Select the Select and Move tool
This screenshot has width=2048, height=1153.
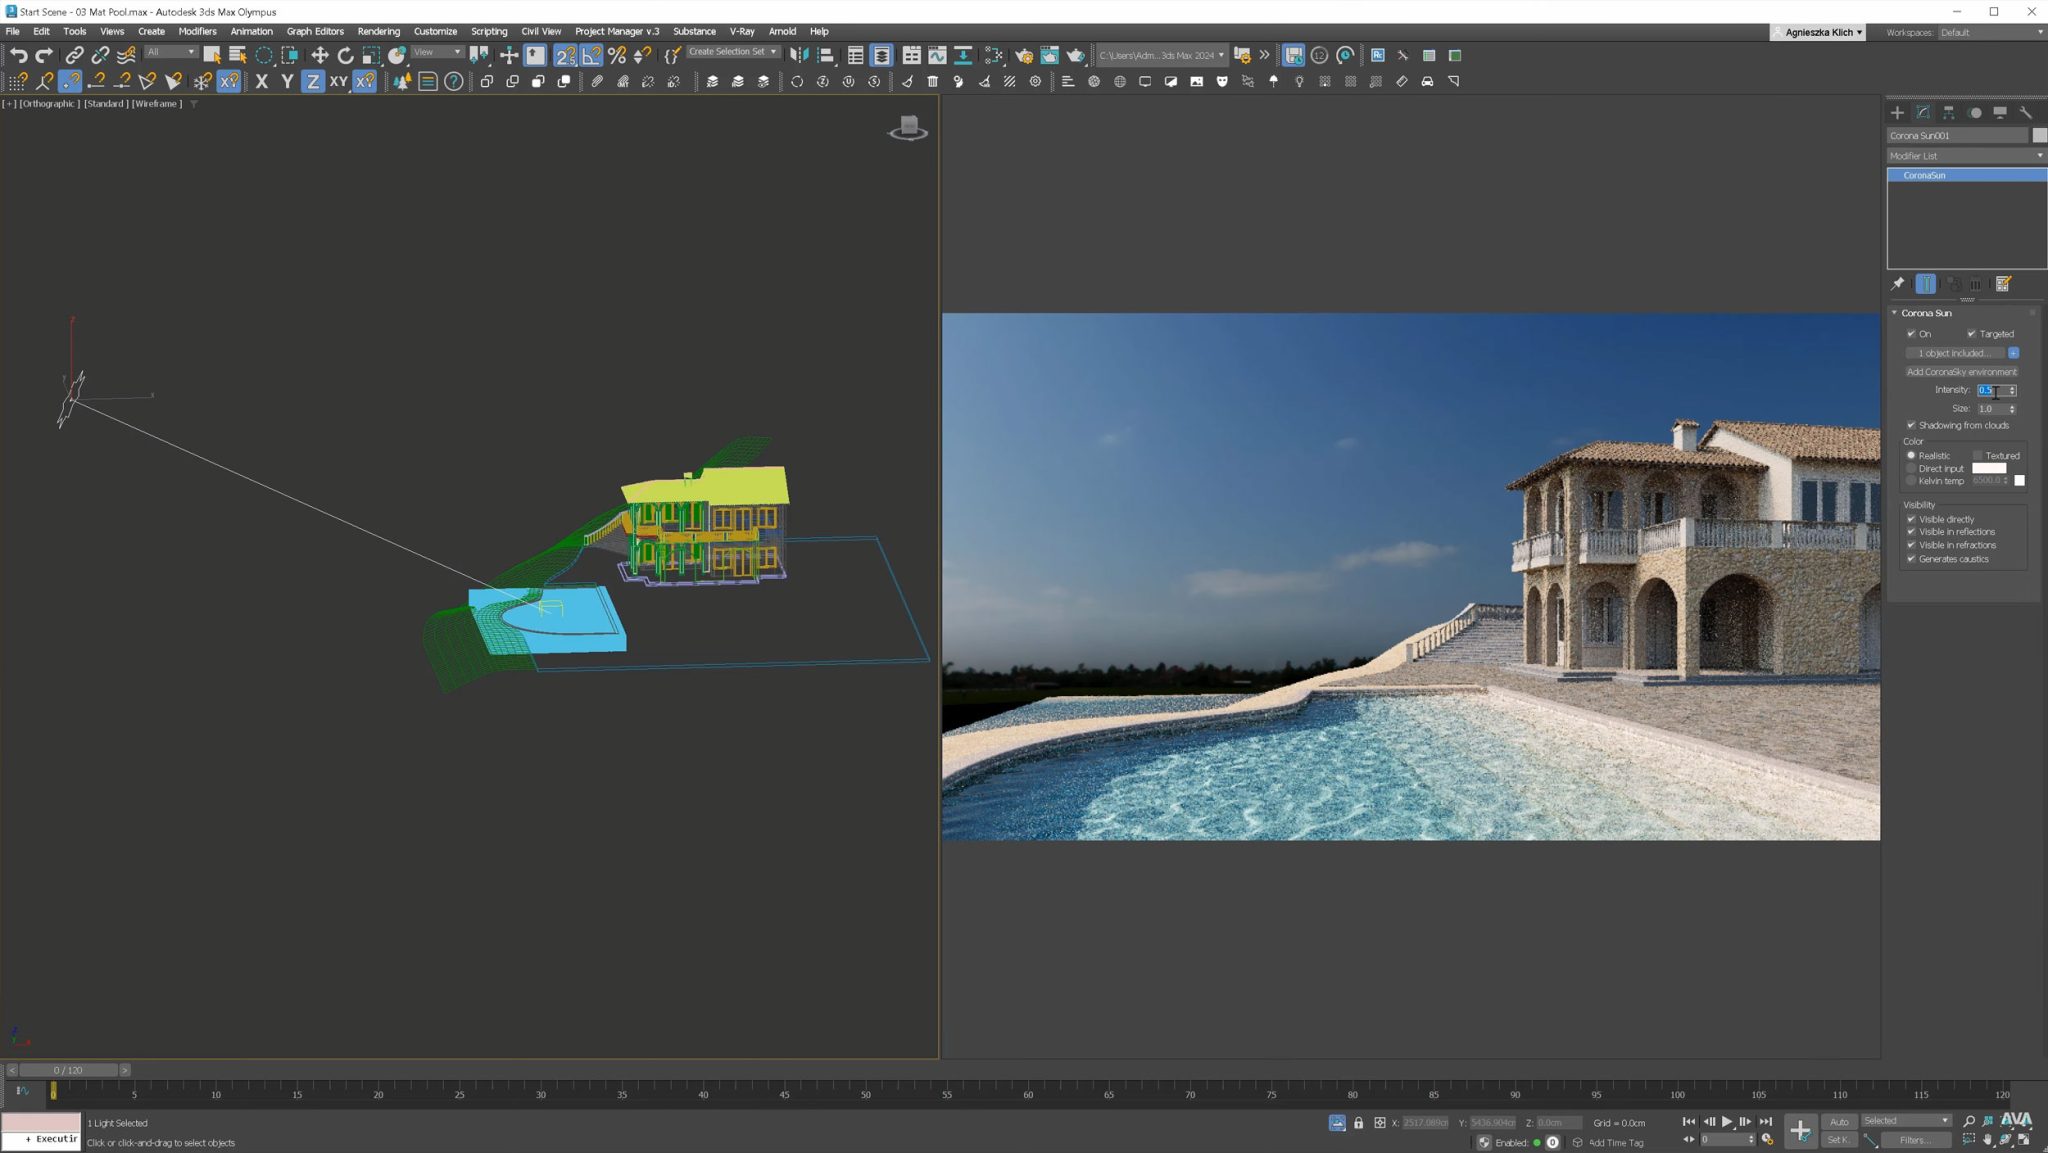[319, 55]
